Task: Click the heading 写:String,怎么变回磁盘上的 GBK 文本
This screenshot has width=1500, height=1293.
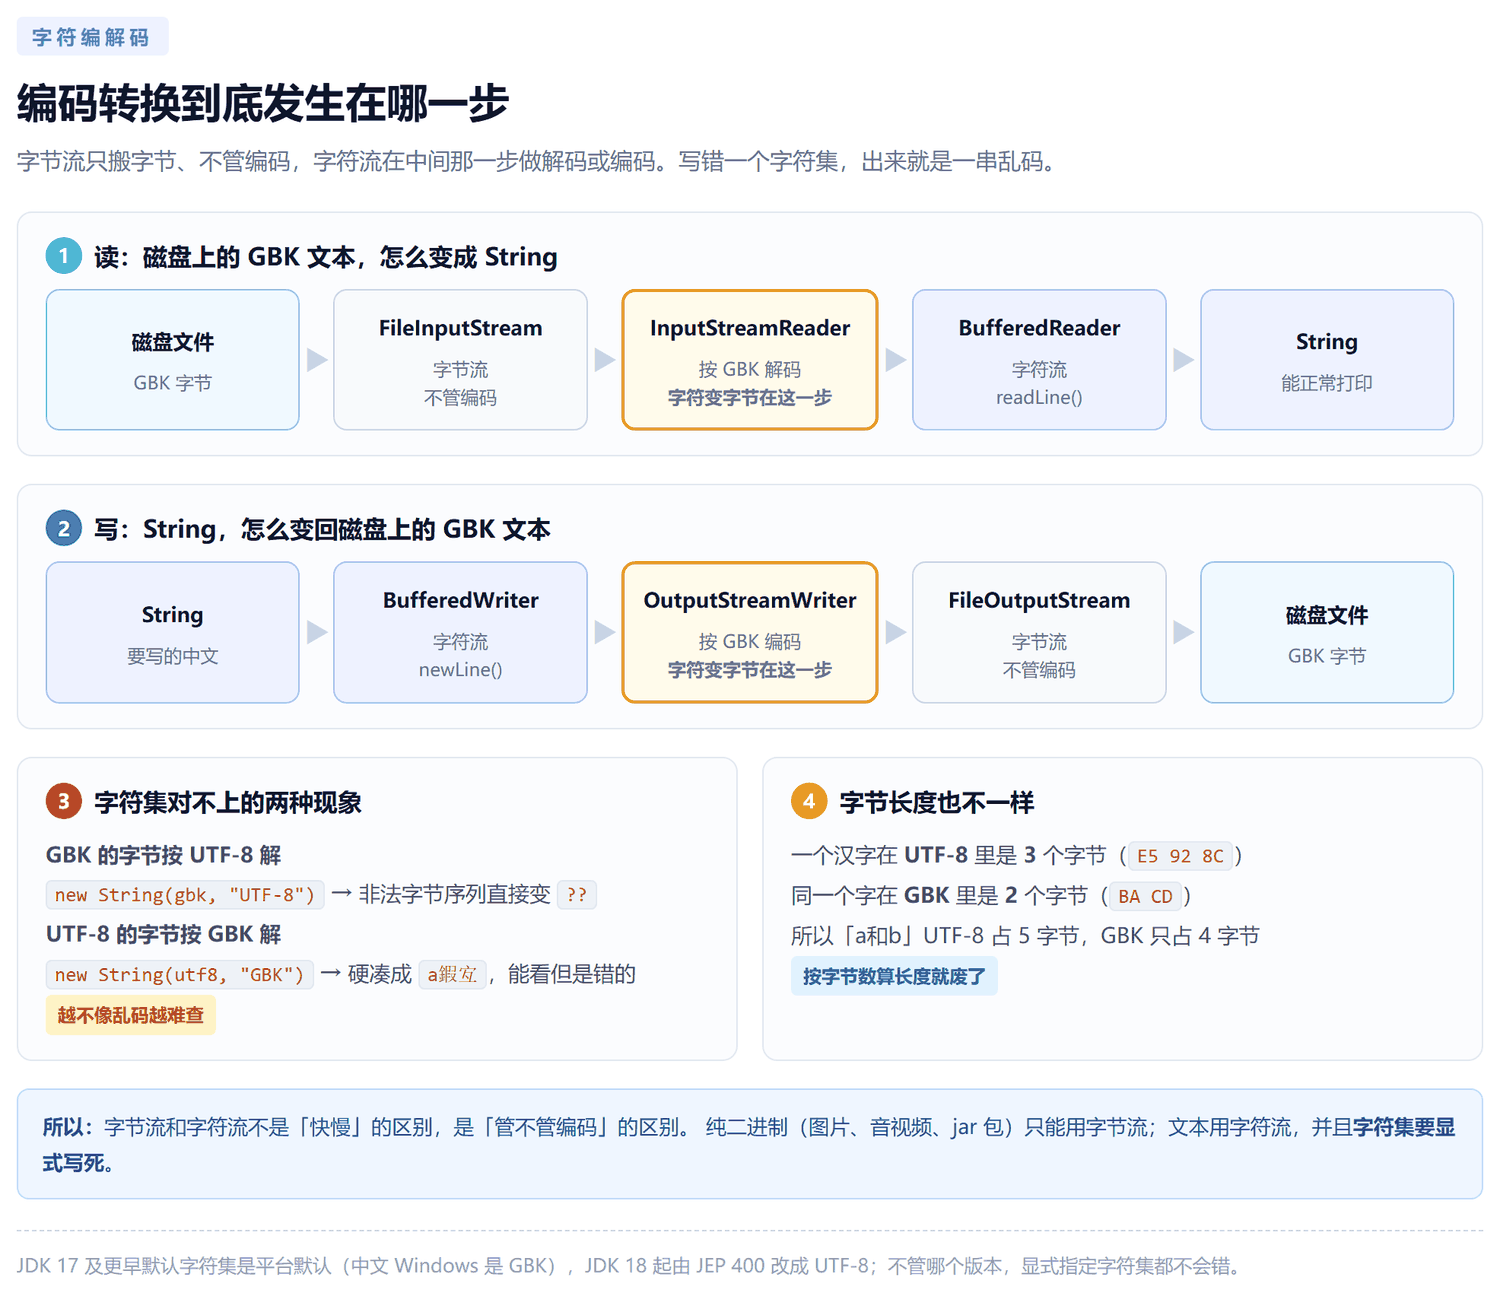Action: tap(322, 529)
